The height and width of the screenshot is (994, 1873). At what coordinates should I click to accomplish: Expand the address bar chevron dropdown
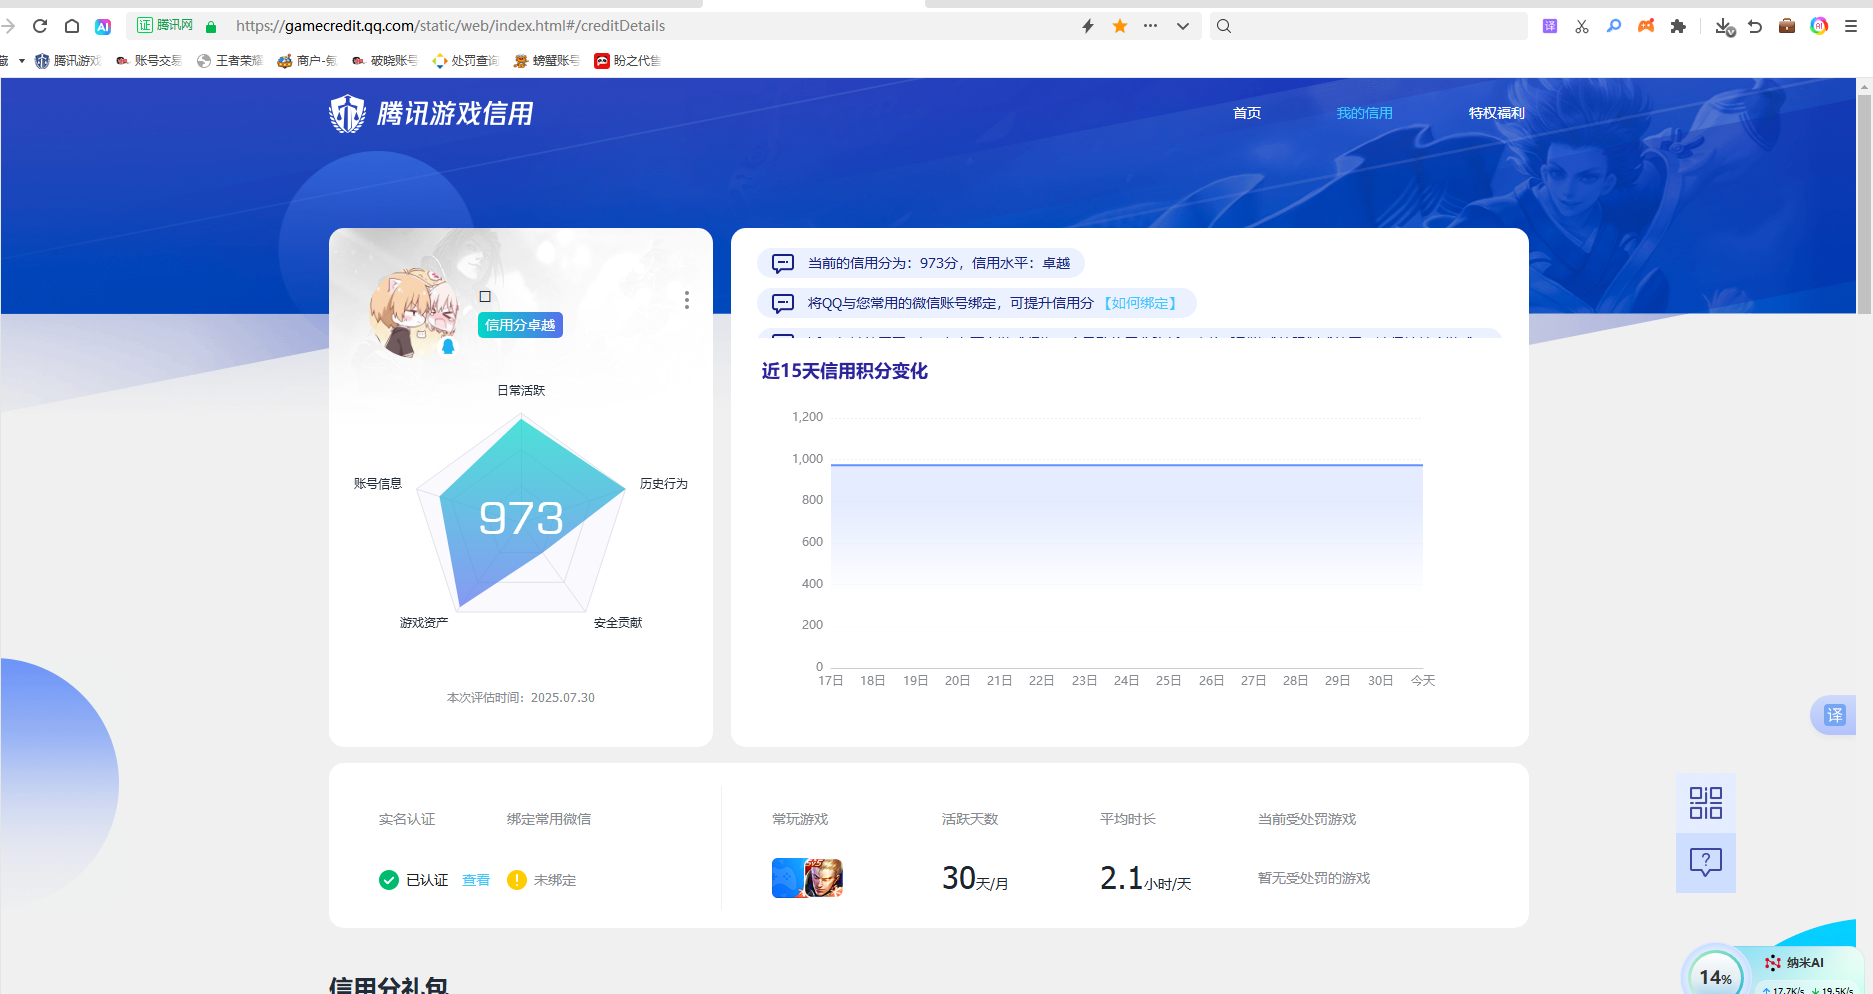pyautogui.click(x=1183, y=26)
